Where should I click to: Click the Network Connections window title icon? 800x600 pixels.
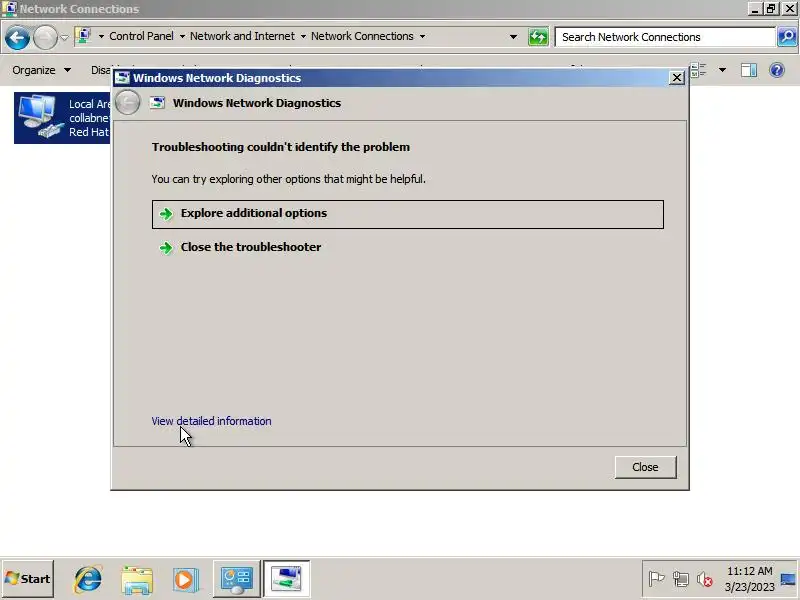(x=9, y=9)
